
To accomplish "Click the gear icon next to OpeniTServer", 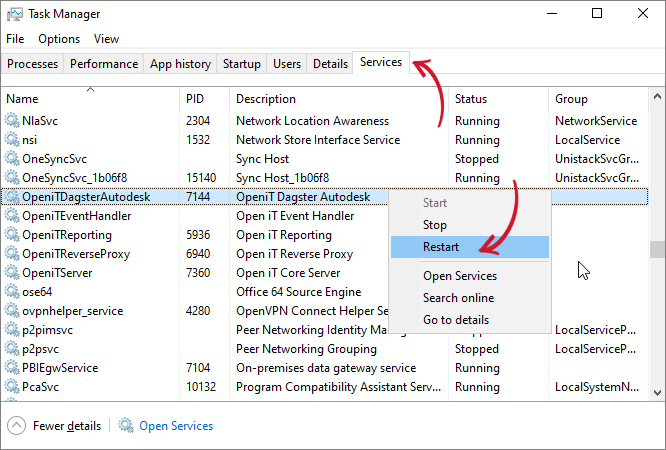I will (x=12, y=273).
